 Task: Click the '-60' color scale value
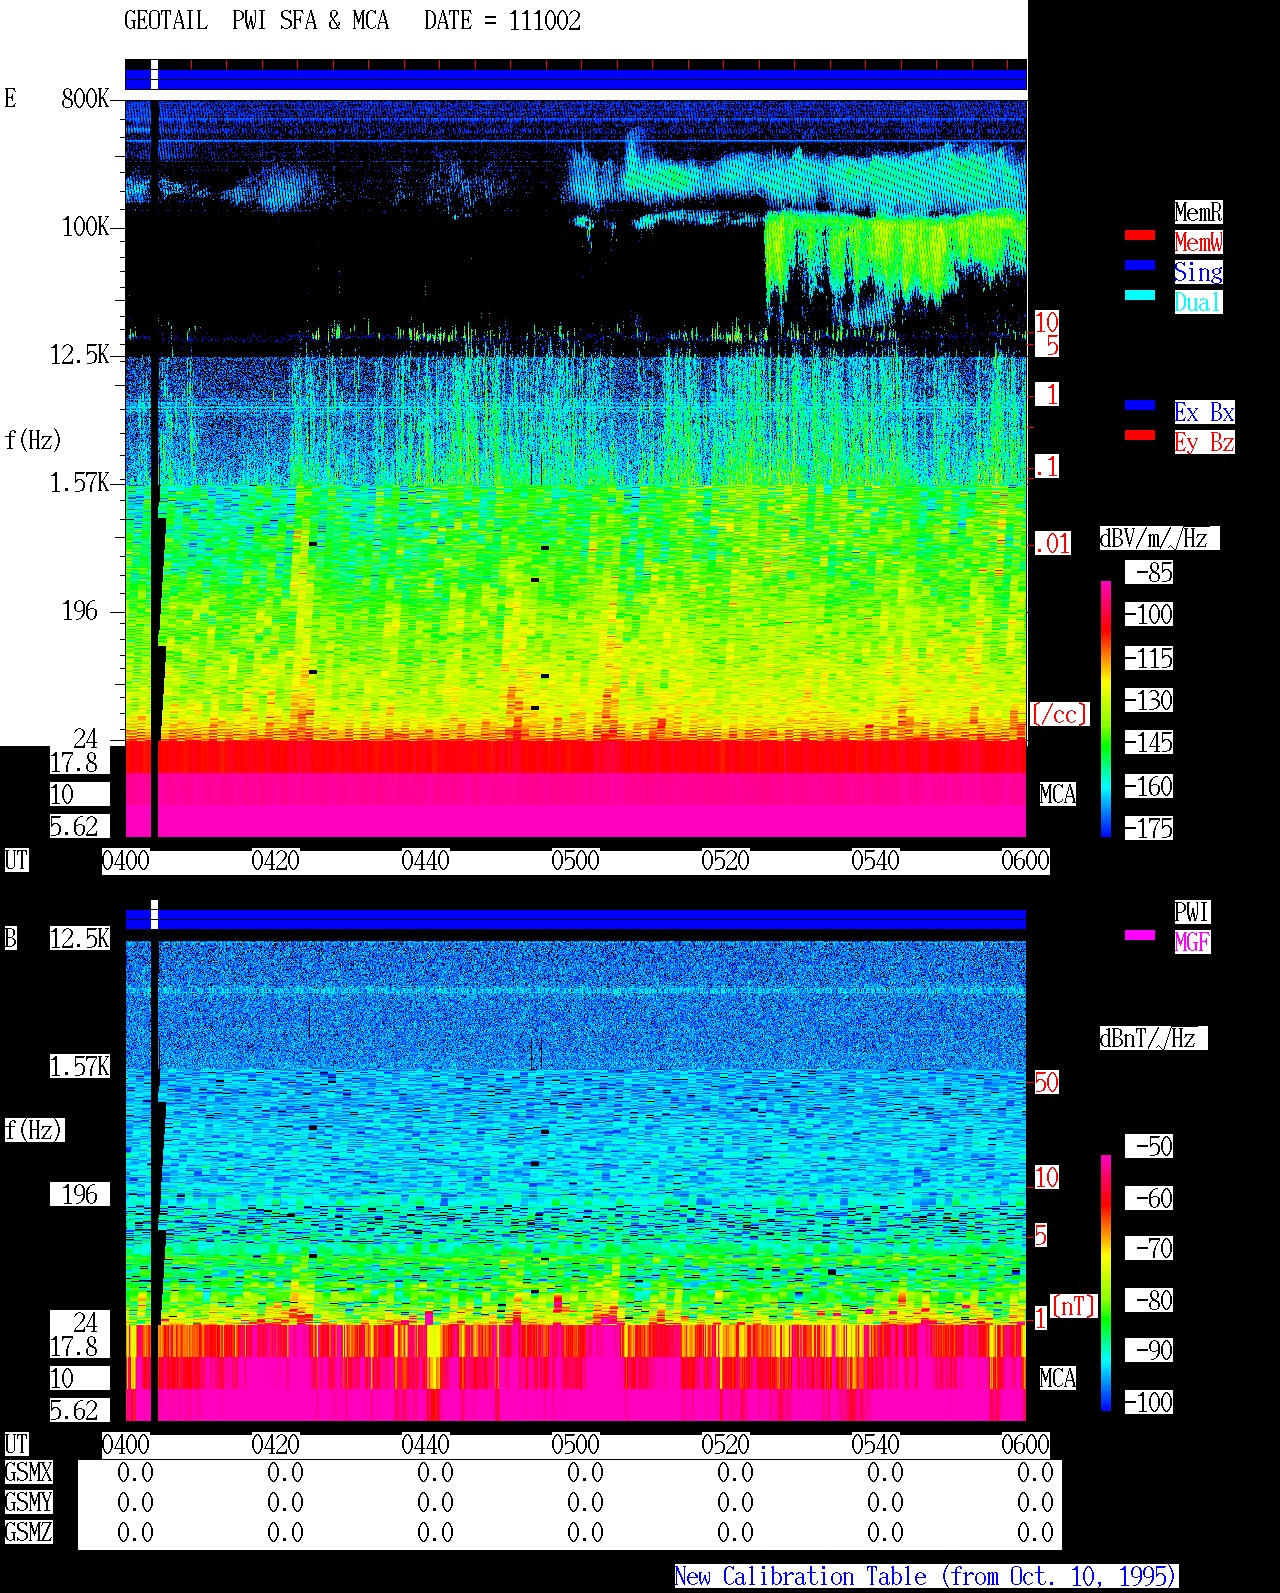point(1150,1198)
